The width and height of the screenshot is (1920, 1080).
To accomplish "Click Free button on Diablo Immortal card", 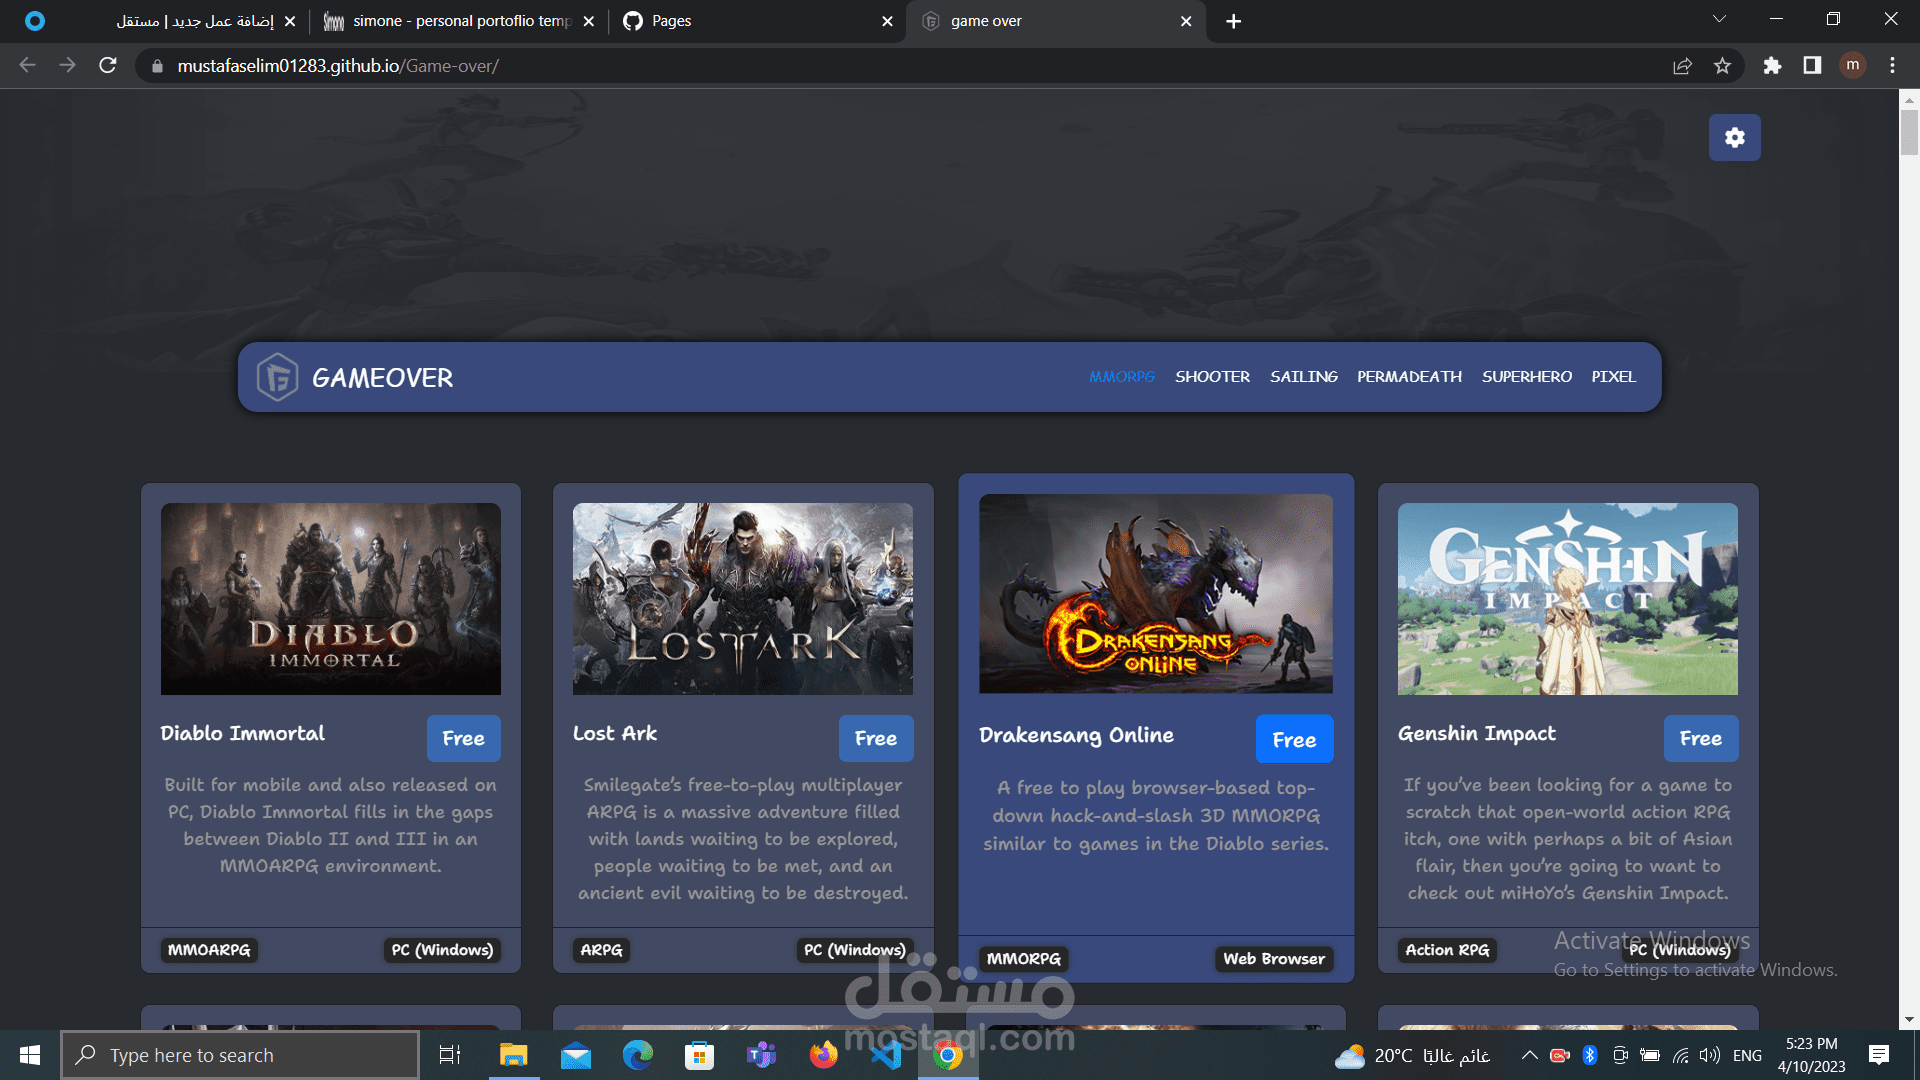I will pyautogui.click(x=463, y=739).
